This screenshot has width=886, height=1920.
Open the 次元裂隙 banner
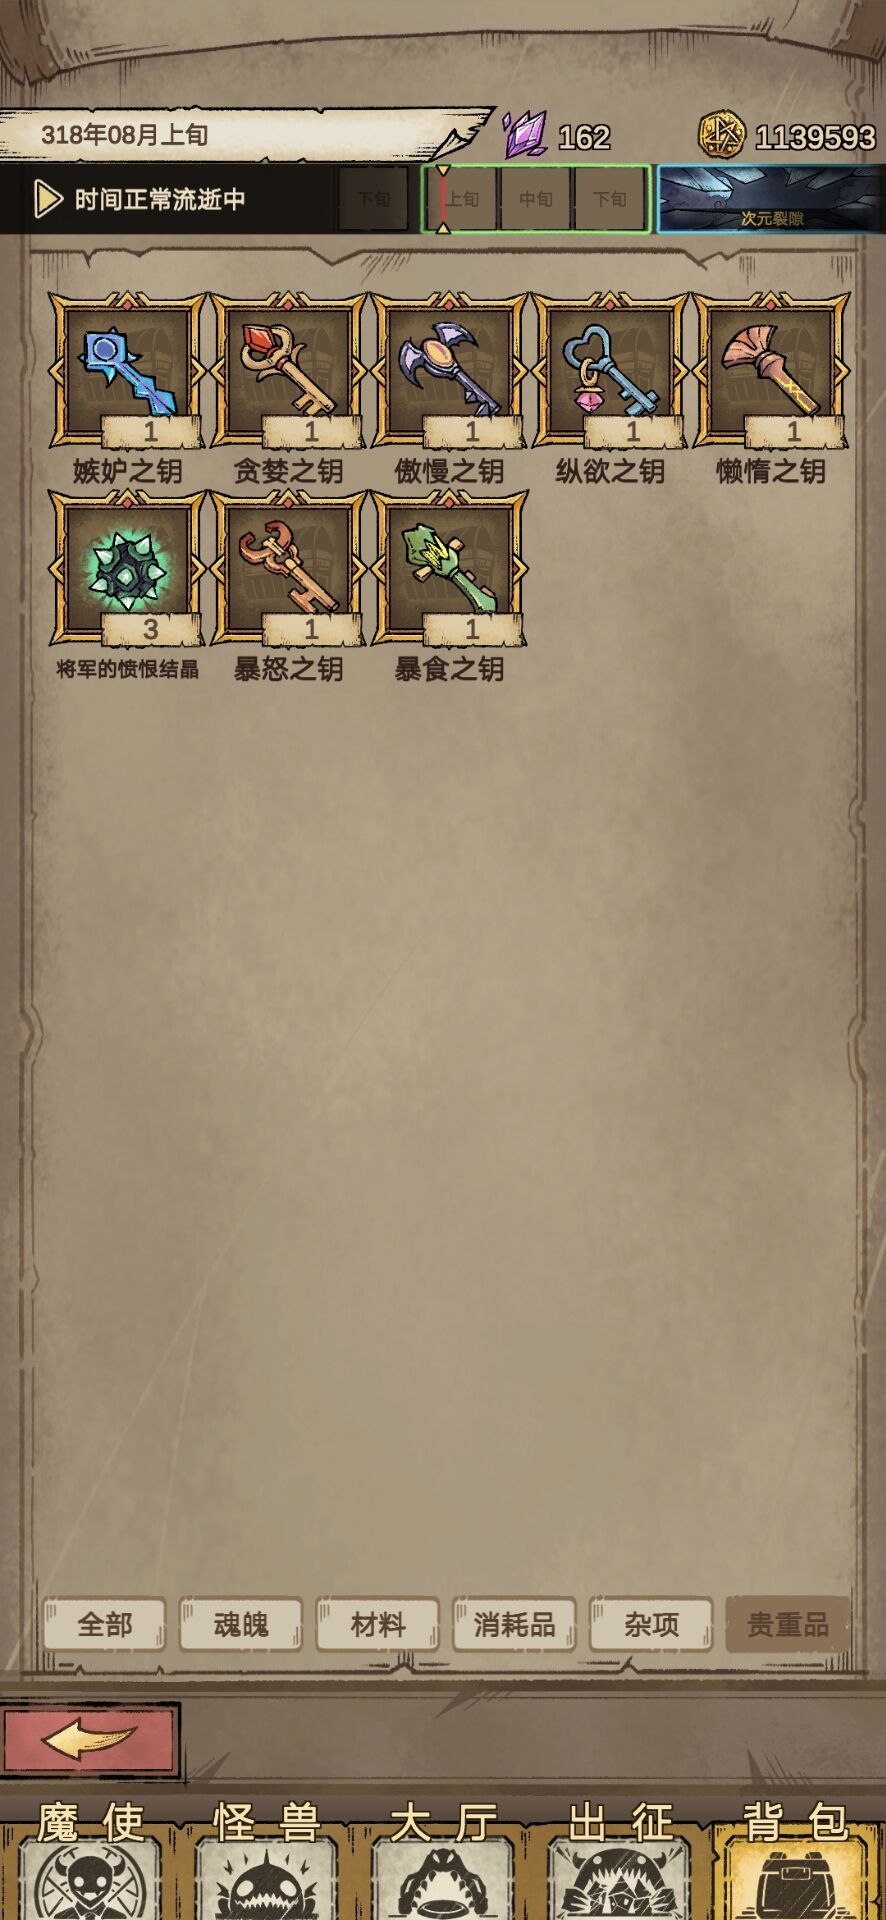click(770, 199)
